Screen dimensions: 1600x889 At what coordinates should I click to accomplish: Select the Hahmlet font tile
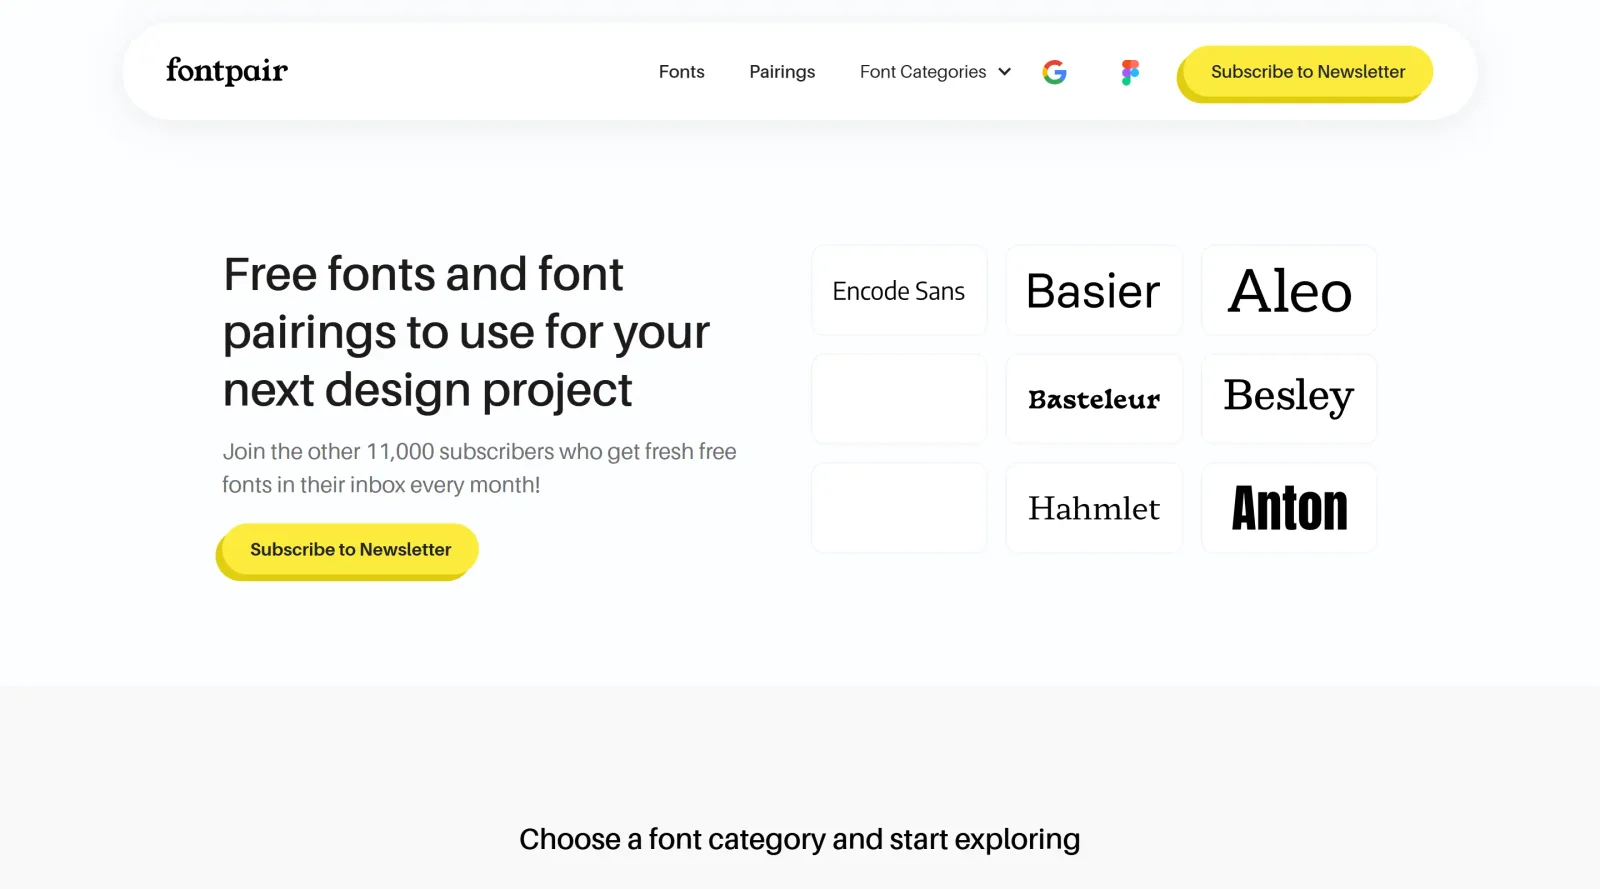coord(1093,508)
